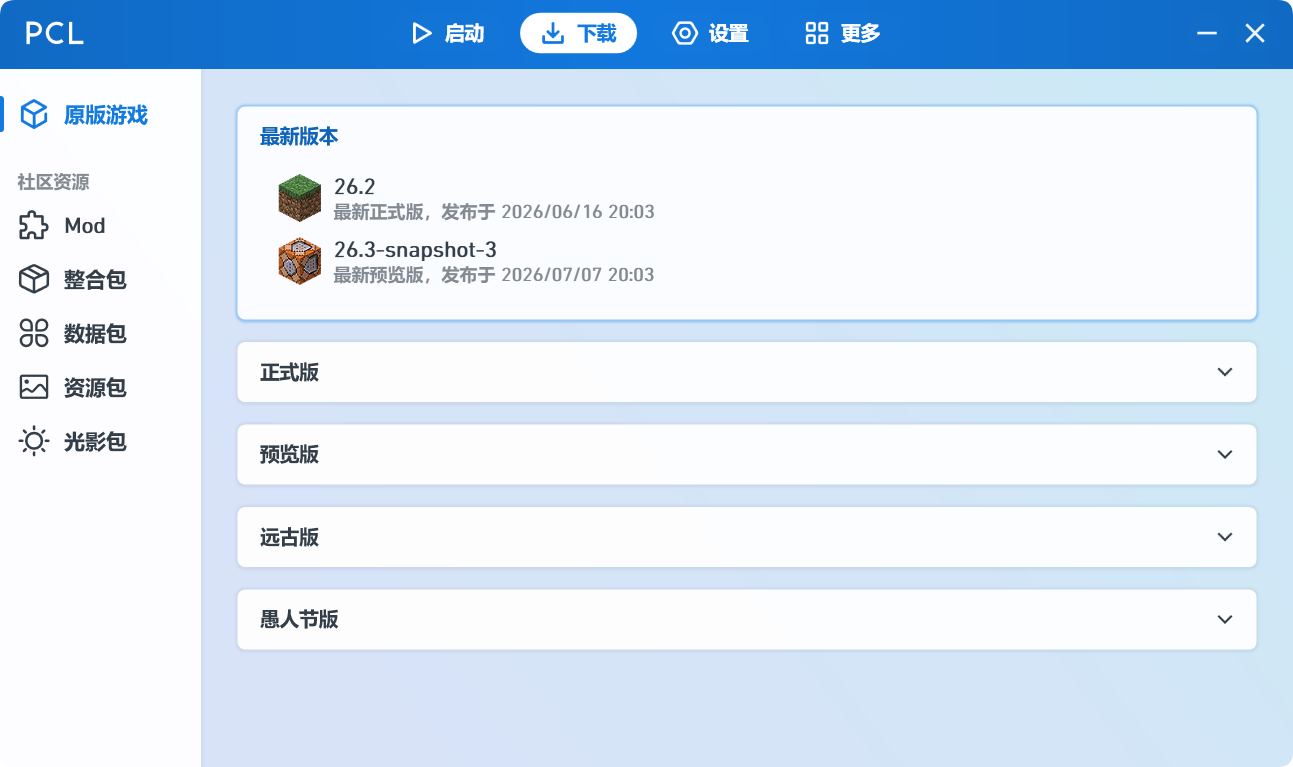Open the 资源包 resource pack page
The width and height of the screenshot is (1293, 767).
pyautogui.click(x=100, y=388)
